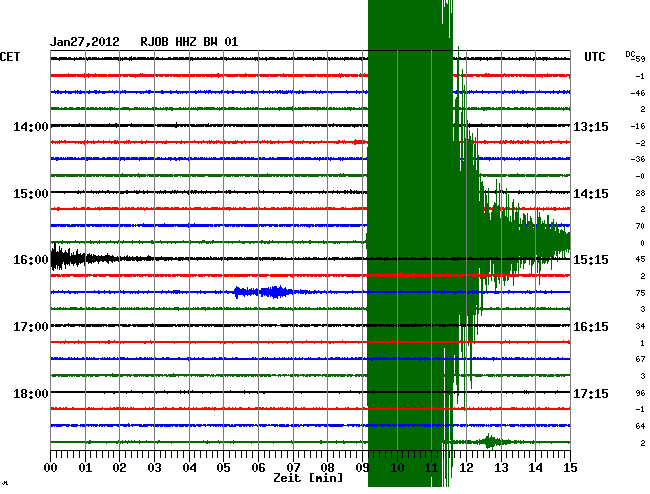This screenshot has width=650, height=494.
Task: Click minute tick label "02"
Action: tap(119, 468)
